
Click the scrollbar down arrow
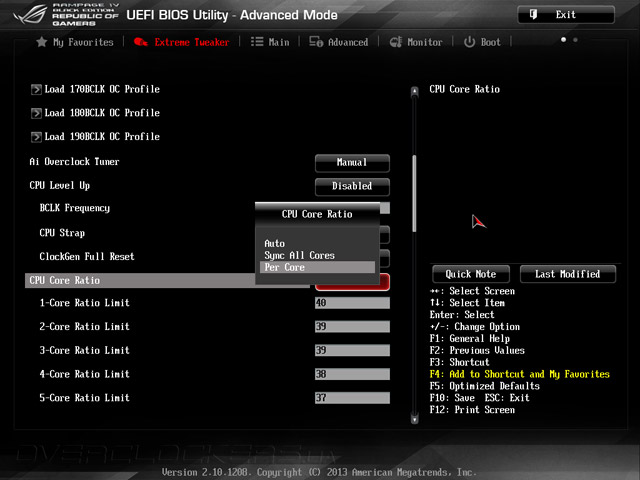coord(415,419)
